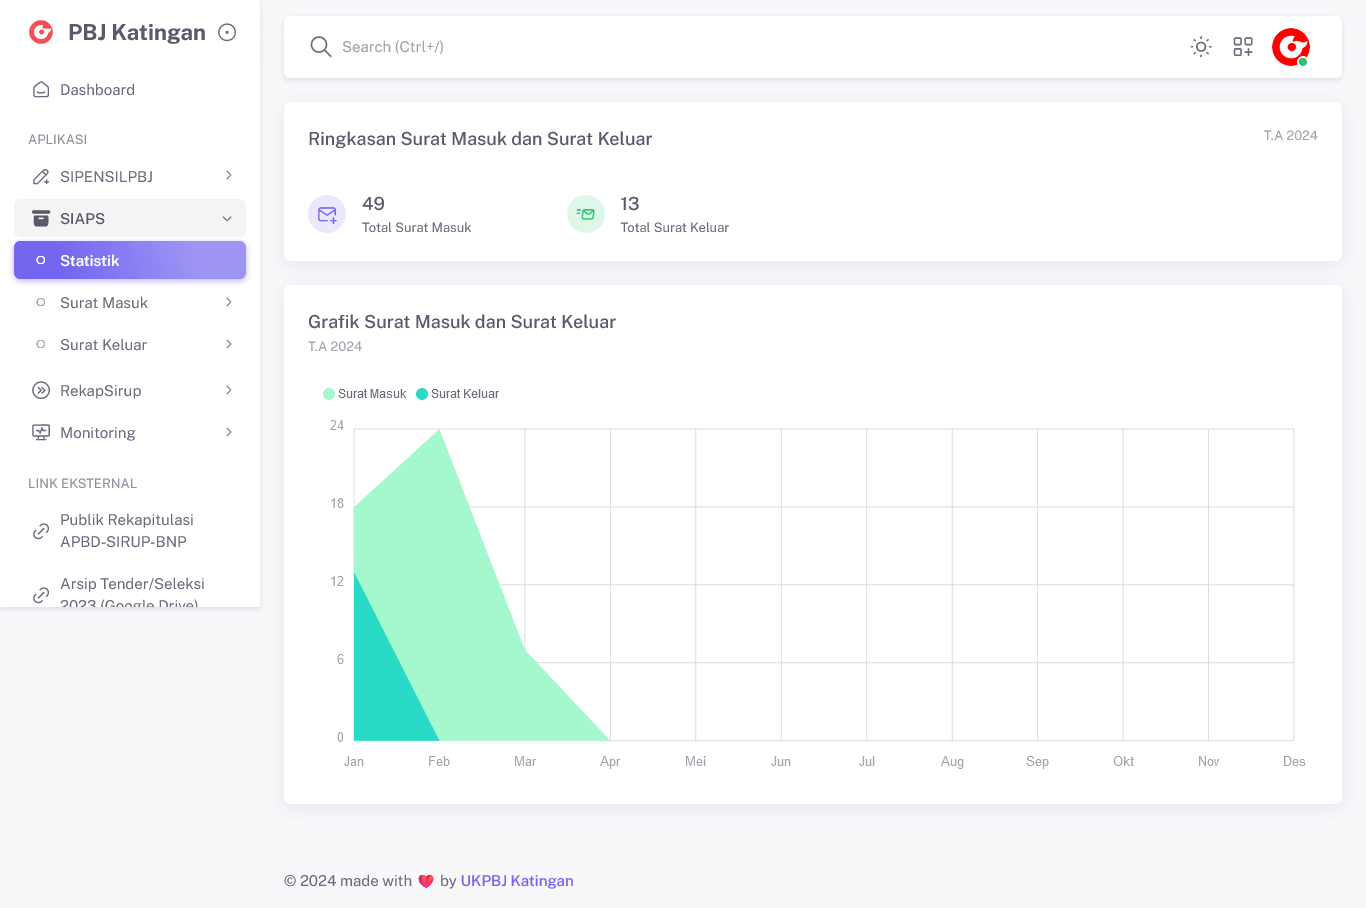This screenshot has width=1366, height=908.
Task: Click the Arsip Tender/Seleksi link icon
Action: click(x=41, y=594)
